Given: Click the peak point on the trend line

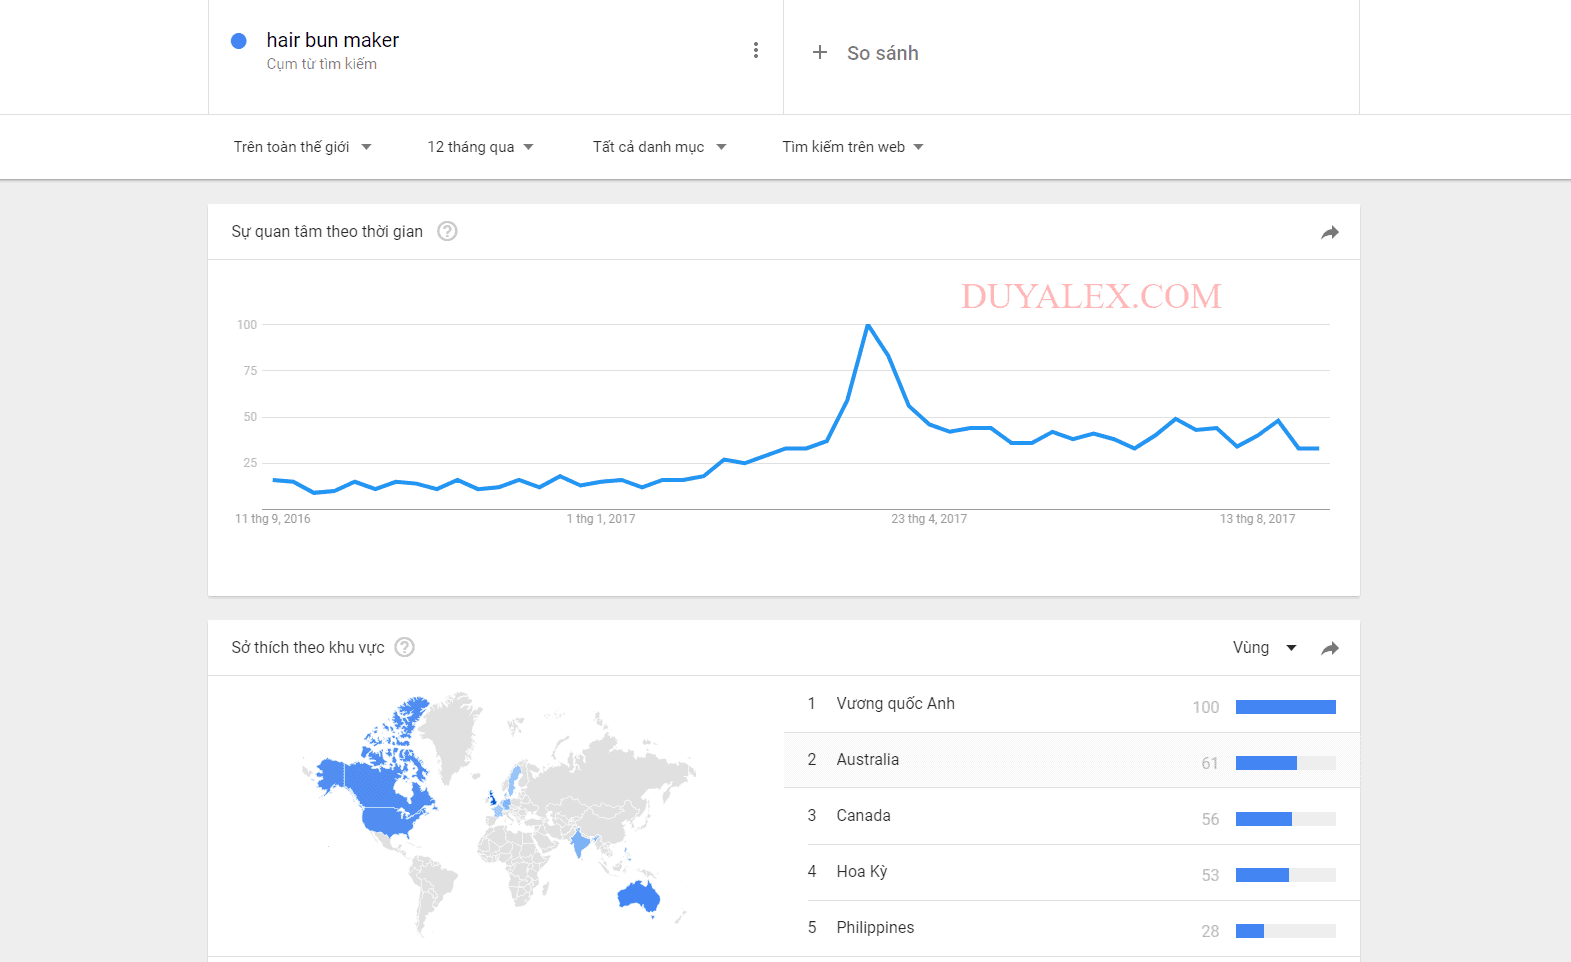Looking at the screenshot, I should [x=868, y=325].
